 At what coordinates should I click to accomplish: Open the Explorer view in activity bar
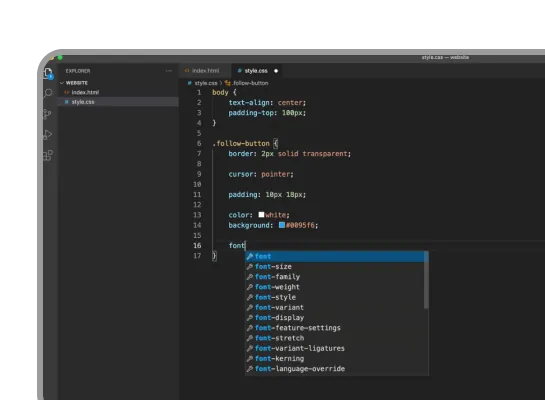tap(48, 73)
